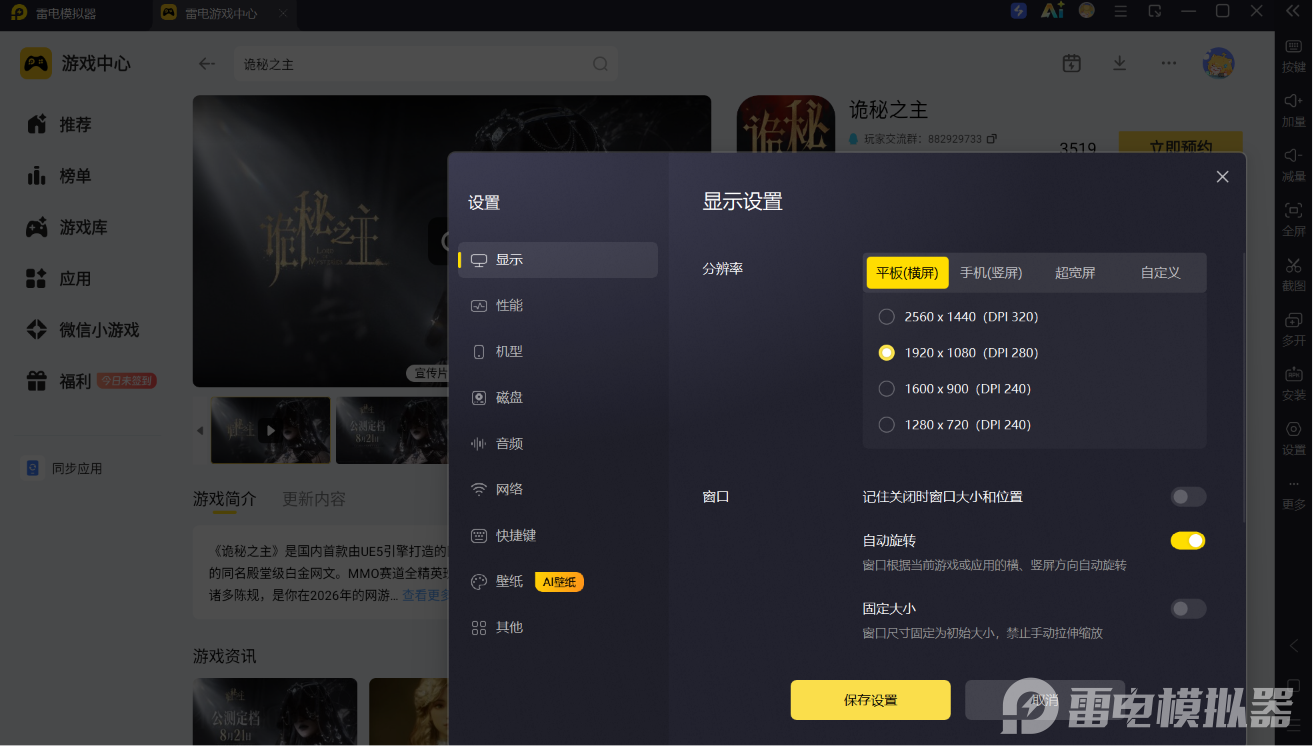The image size is (1313, 746).
Task: Click the window resize icon in title bar
Action: tap(1155, 11)
